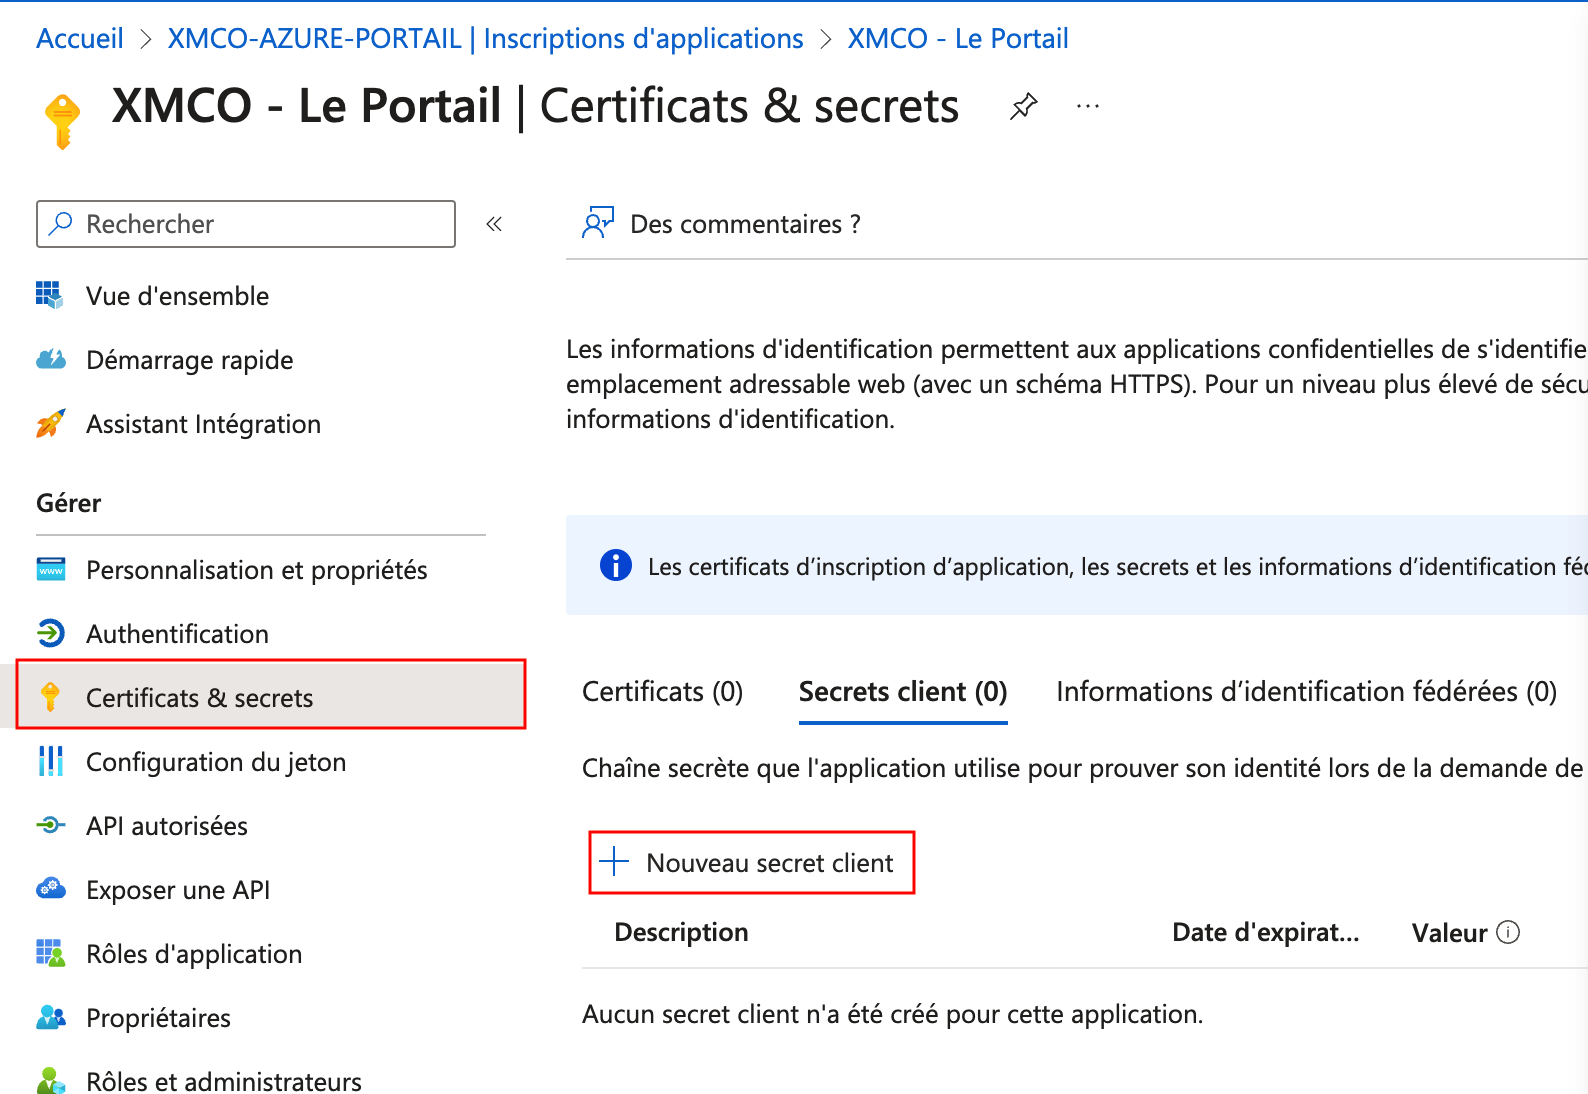Click the Démarrage rapide cloud icon
The width and height of the screenshot is (1588, 1094).
point(51,360)
